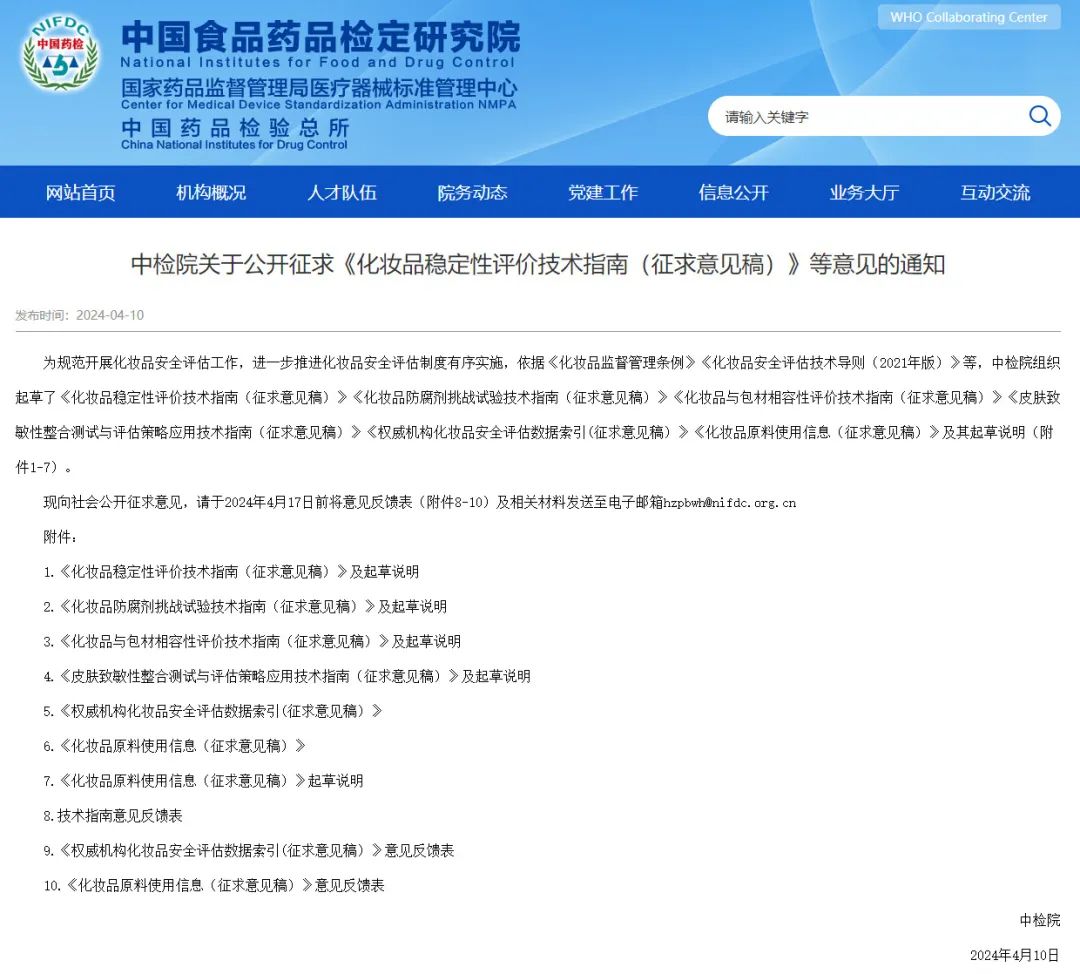Open attachment 7 化妆品原料使用信息起草说明
Screen dimensions: 1080x974
pos(202,780)
